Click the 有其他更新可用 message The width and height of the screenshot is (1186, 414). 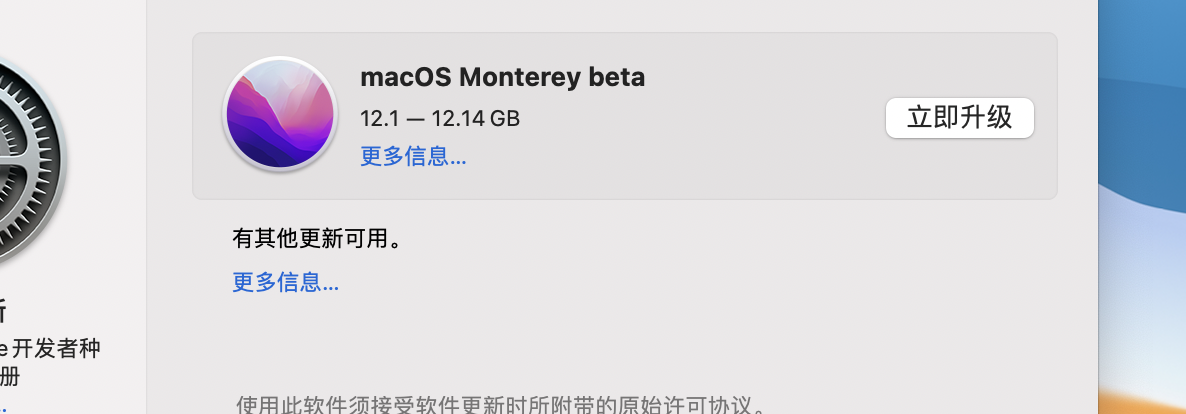click(316, 240)
